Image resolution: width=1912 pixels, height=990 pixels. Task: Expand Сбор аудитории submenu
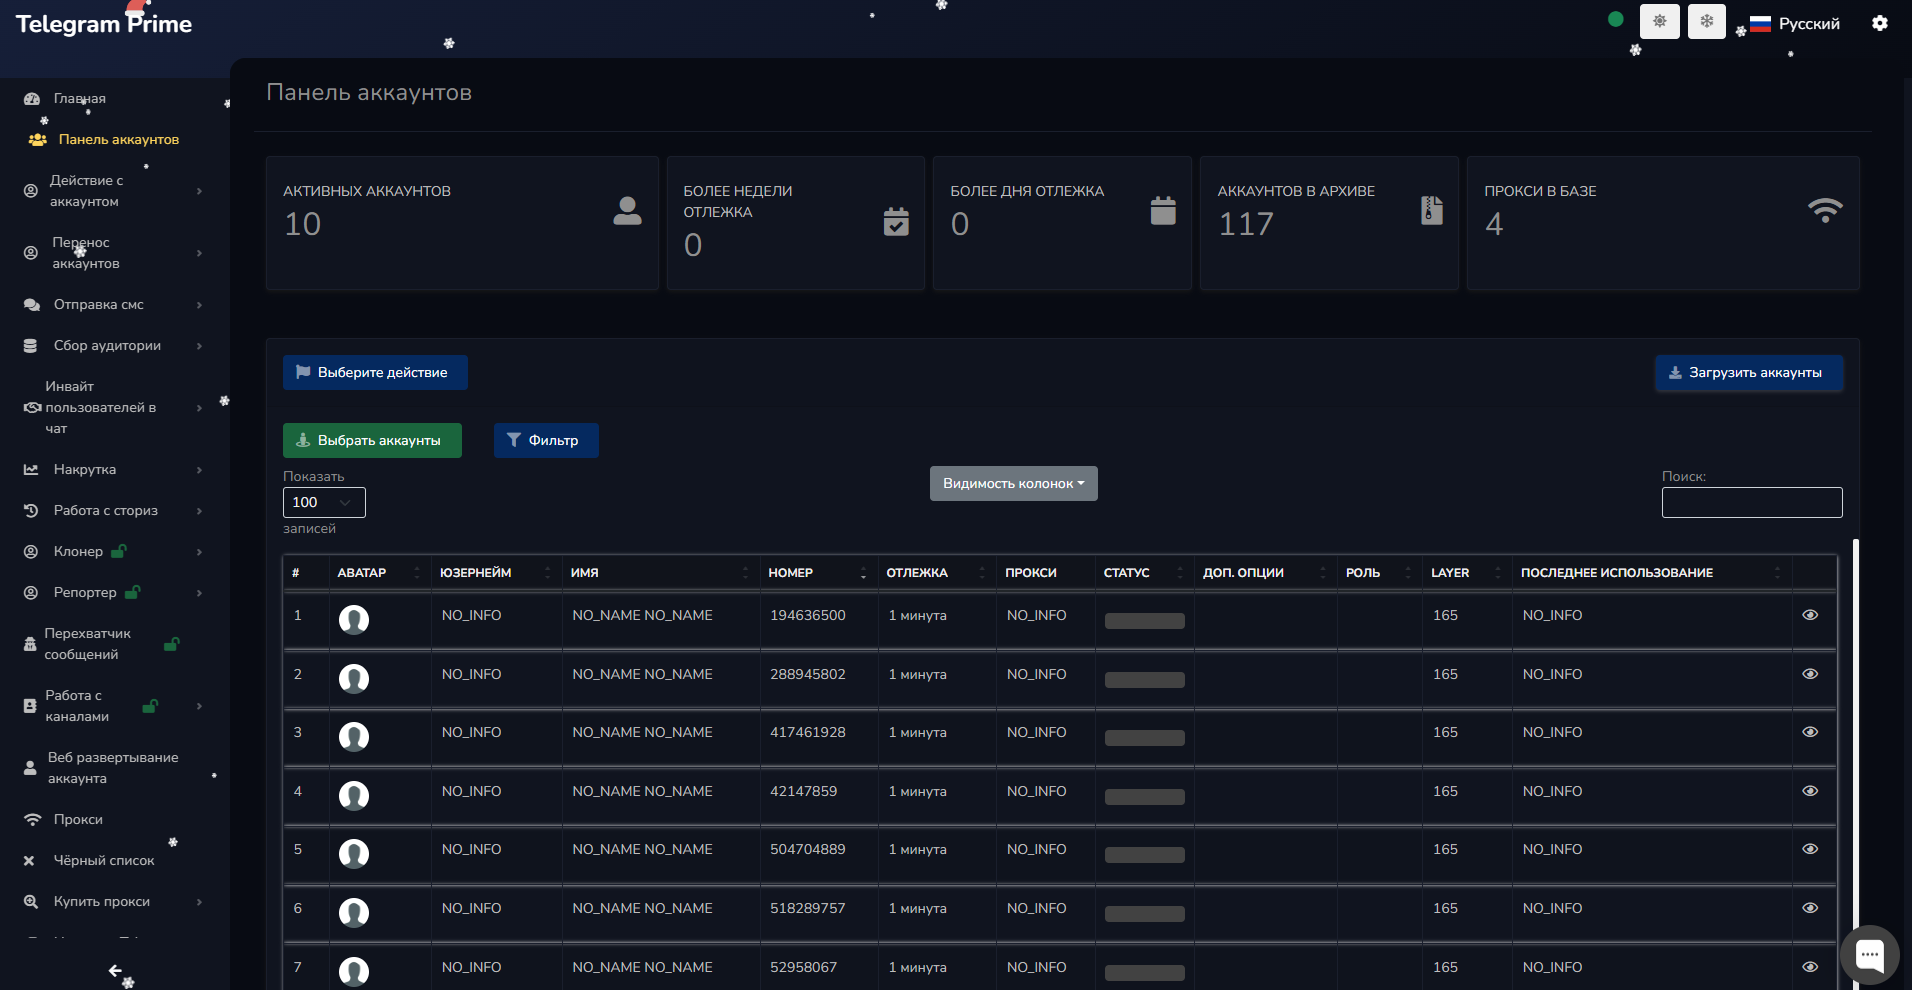113,345
